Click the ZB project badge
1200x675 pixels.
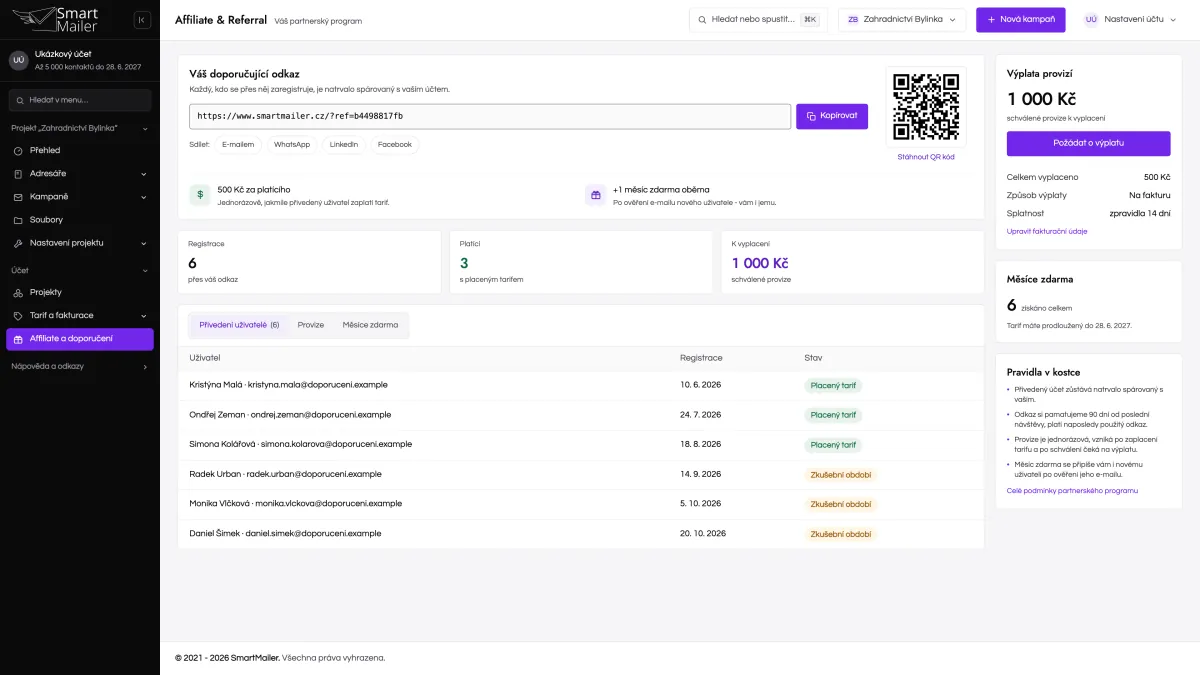[853, 19]
